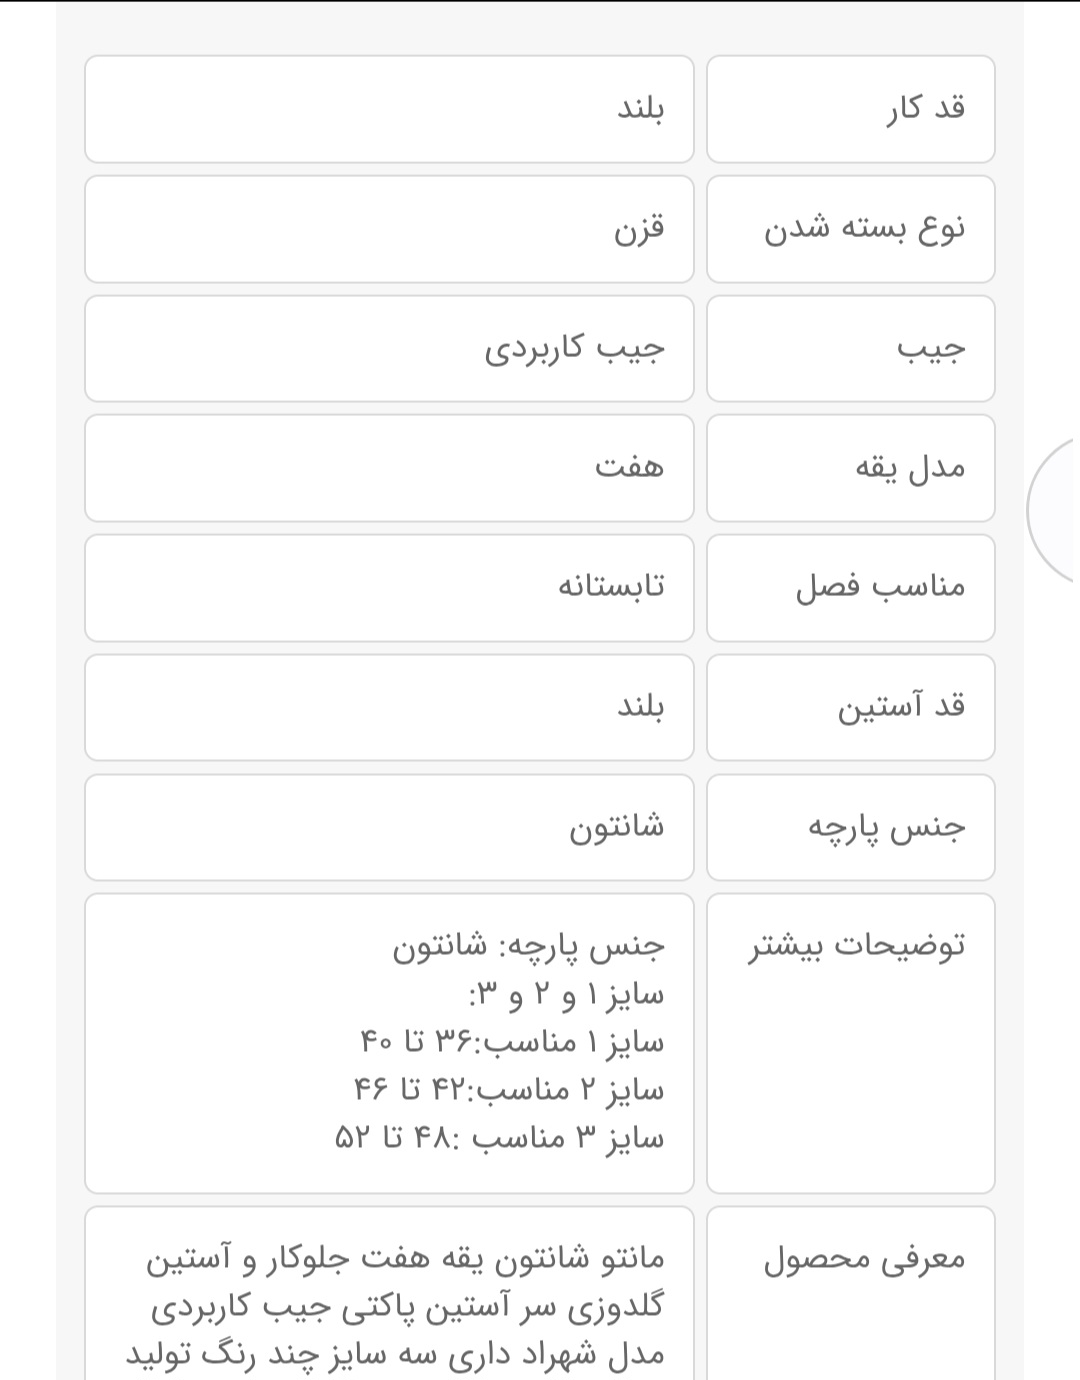The height and width of the screenshot is (1380, 1080).
Task: Select 'شانتون' value in the fabric type row
Action: [389, 827]
